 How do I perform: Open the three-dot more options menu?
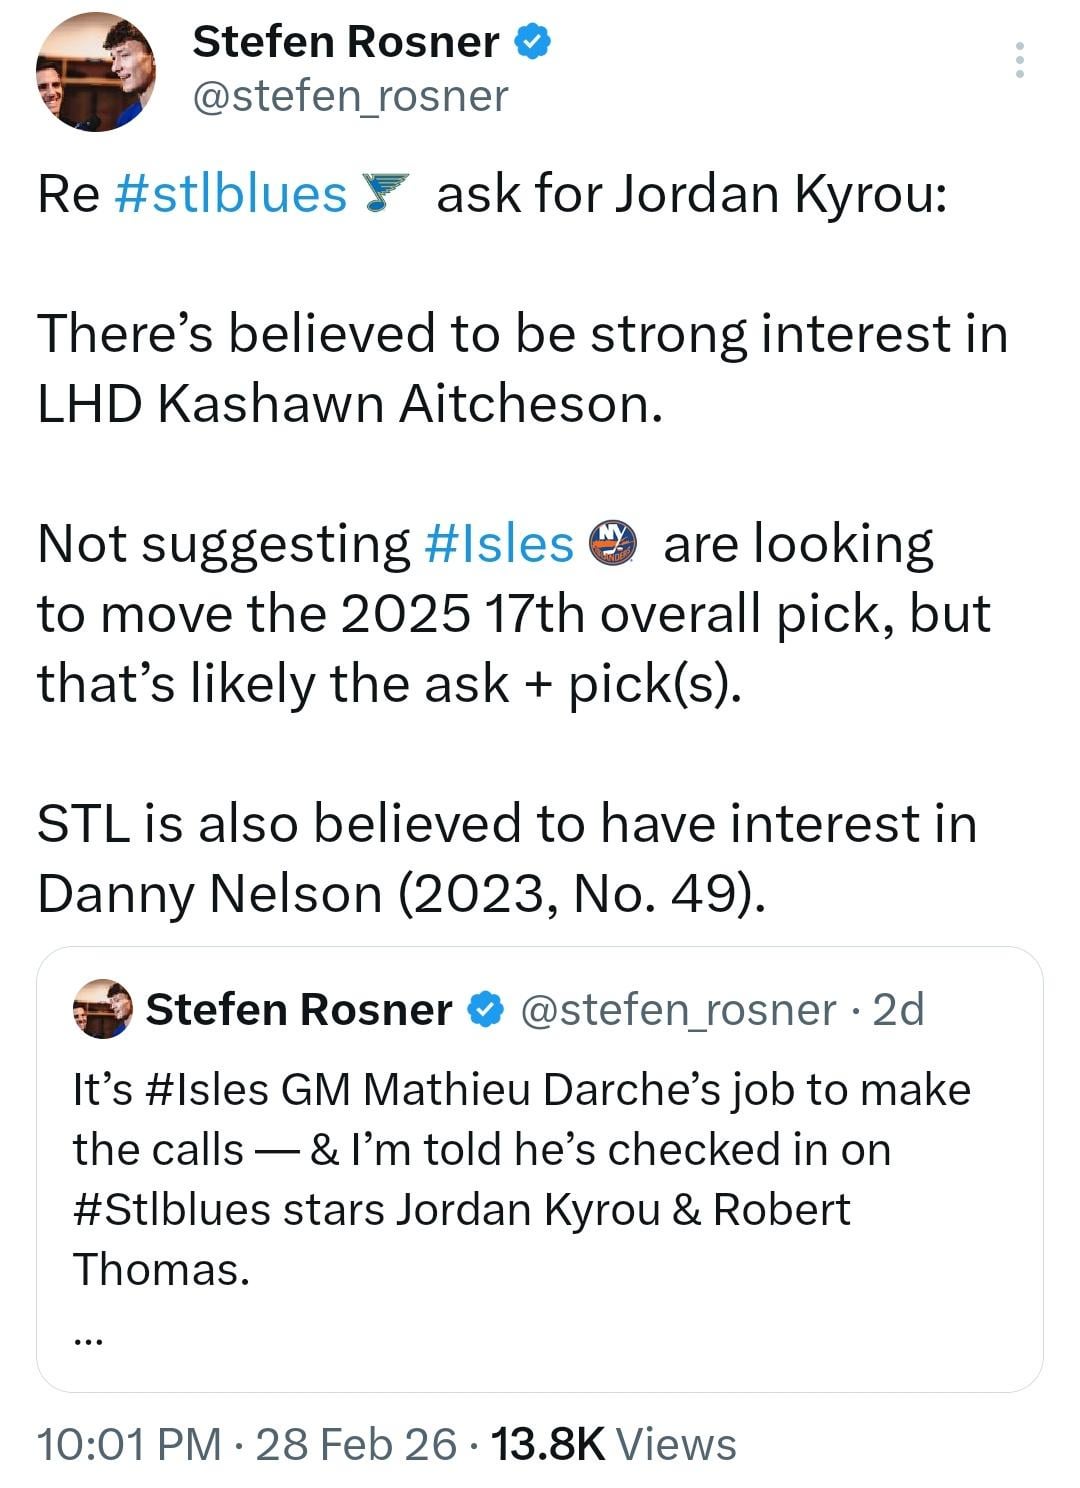[1018, 60]
